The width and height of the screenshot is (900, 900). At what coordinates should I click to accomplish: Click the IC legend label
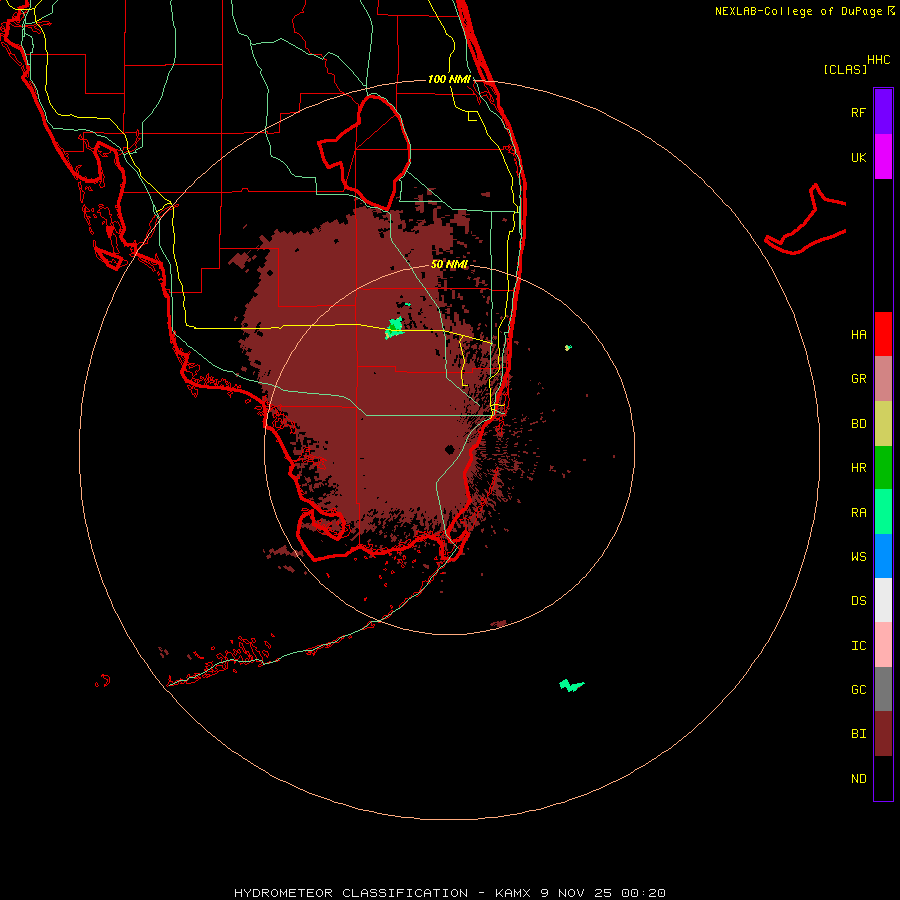click(858, 646)
